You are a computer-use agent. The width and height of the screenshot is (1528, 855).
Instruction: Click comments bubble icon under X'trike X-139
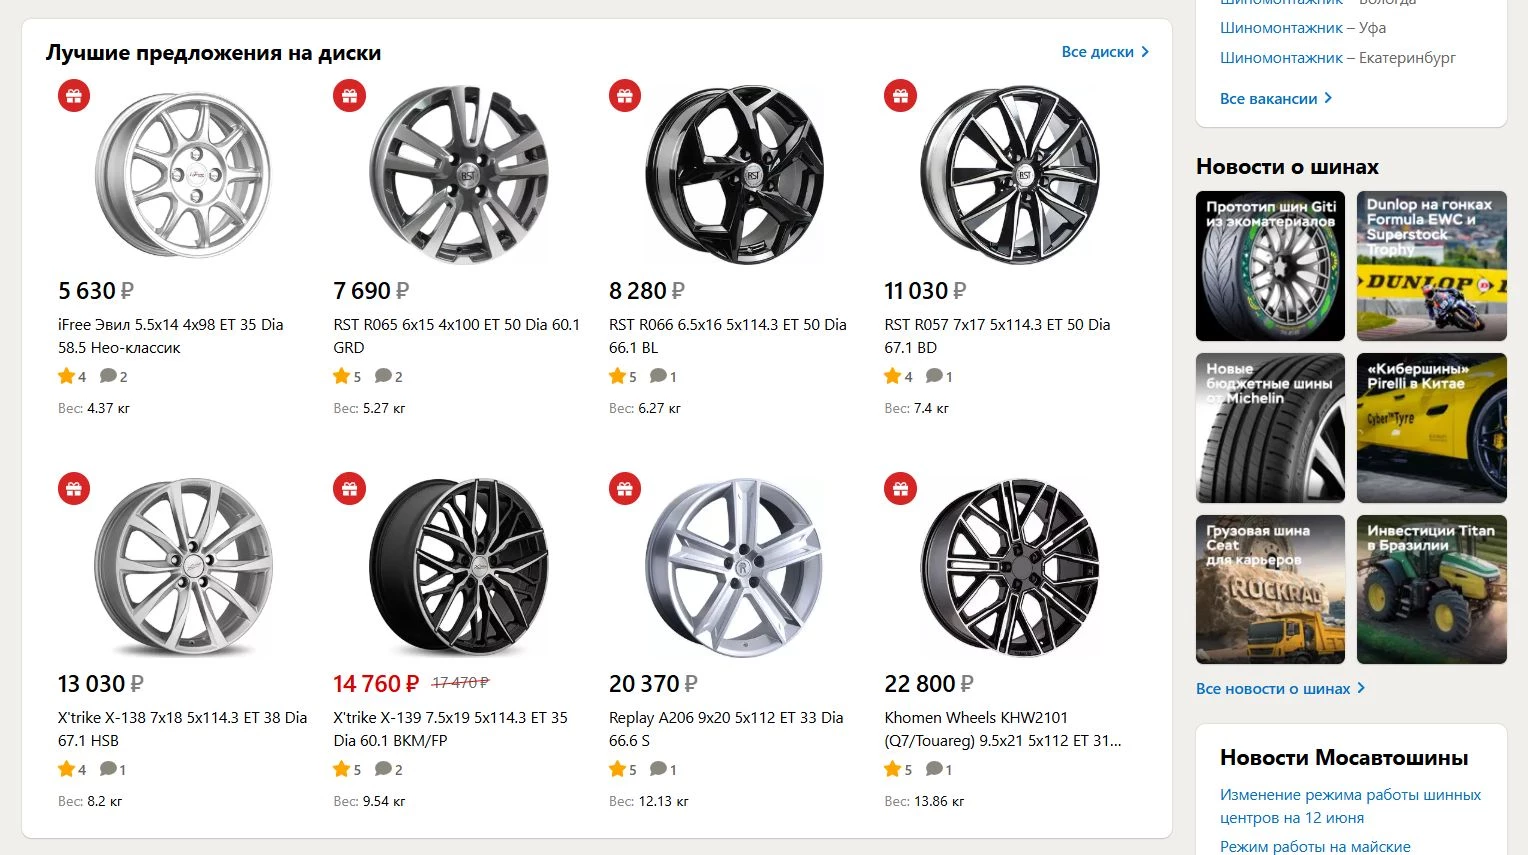coord(383,769)
